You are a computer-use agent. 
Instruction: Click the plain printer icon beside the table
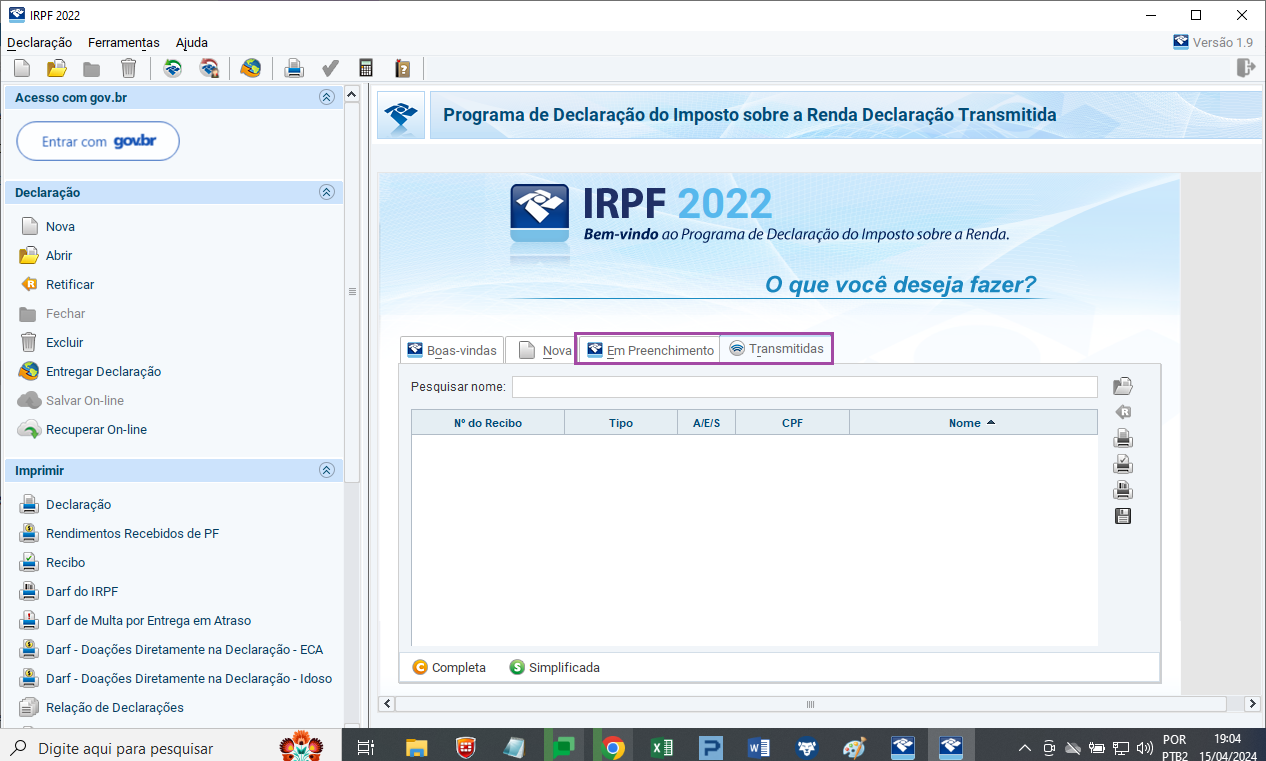tap(1123, 438)
